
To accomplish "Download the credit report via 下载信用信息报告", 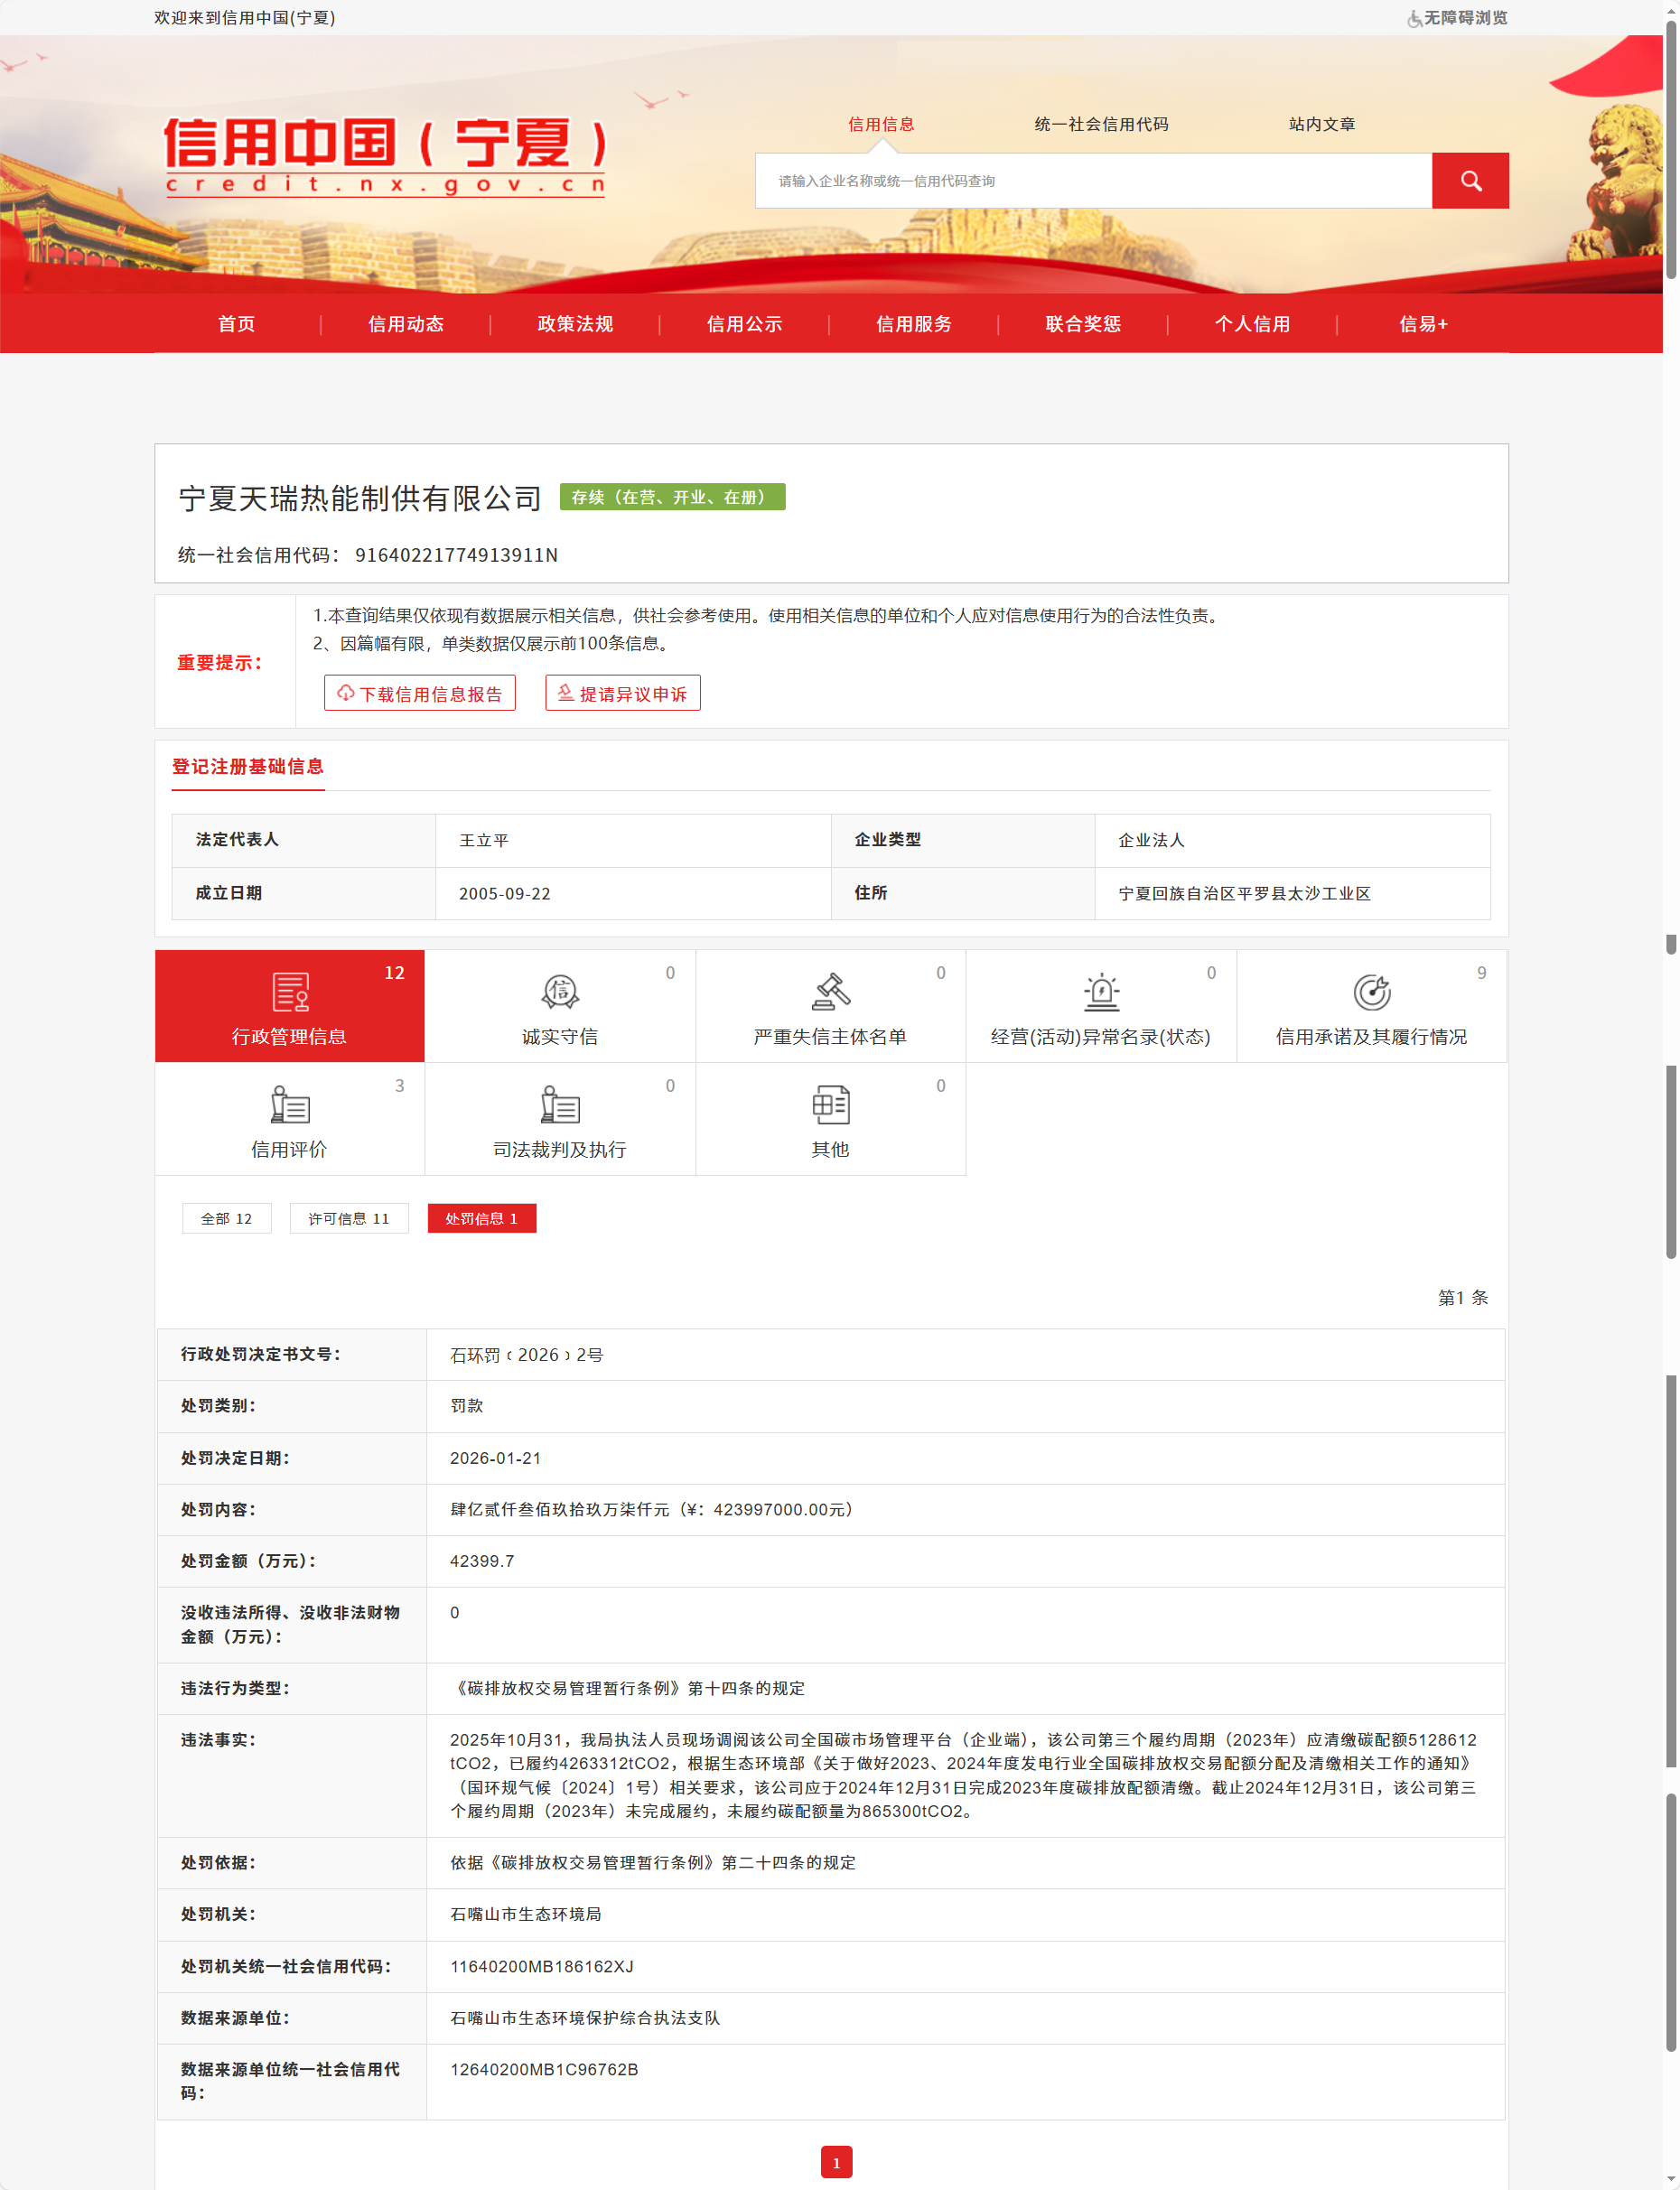I will 420,694.
